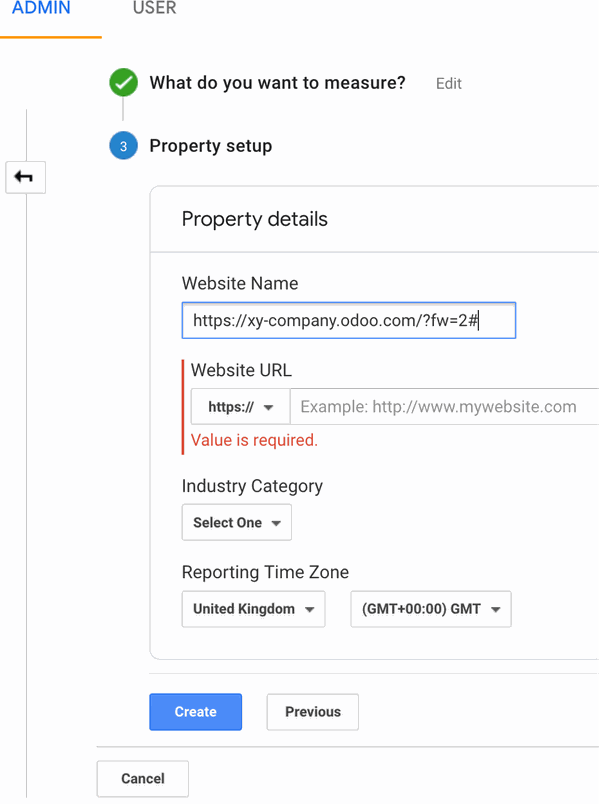Hit the Cancel button

(x=142, y=778)
